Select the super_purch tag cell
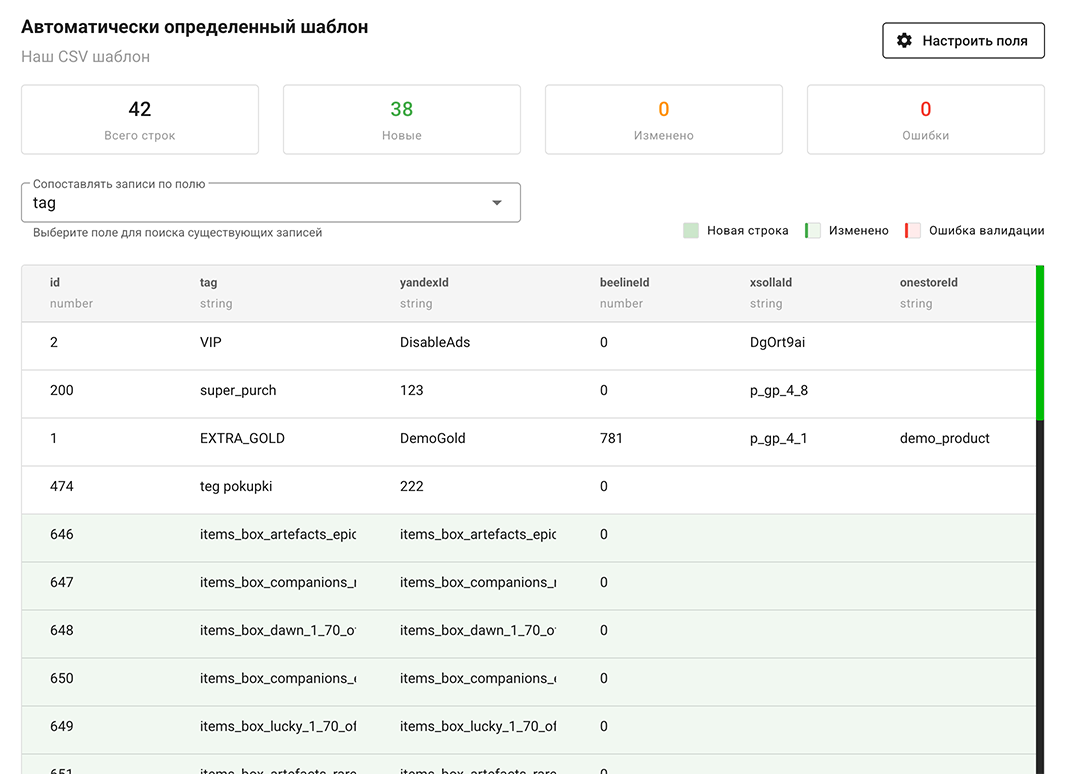Image resolution: width=1066 pixels, height=774 pixels. (238, 391)
